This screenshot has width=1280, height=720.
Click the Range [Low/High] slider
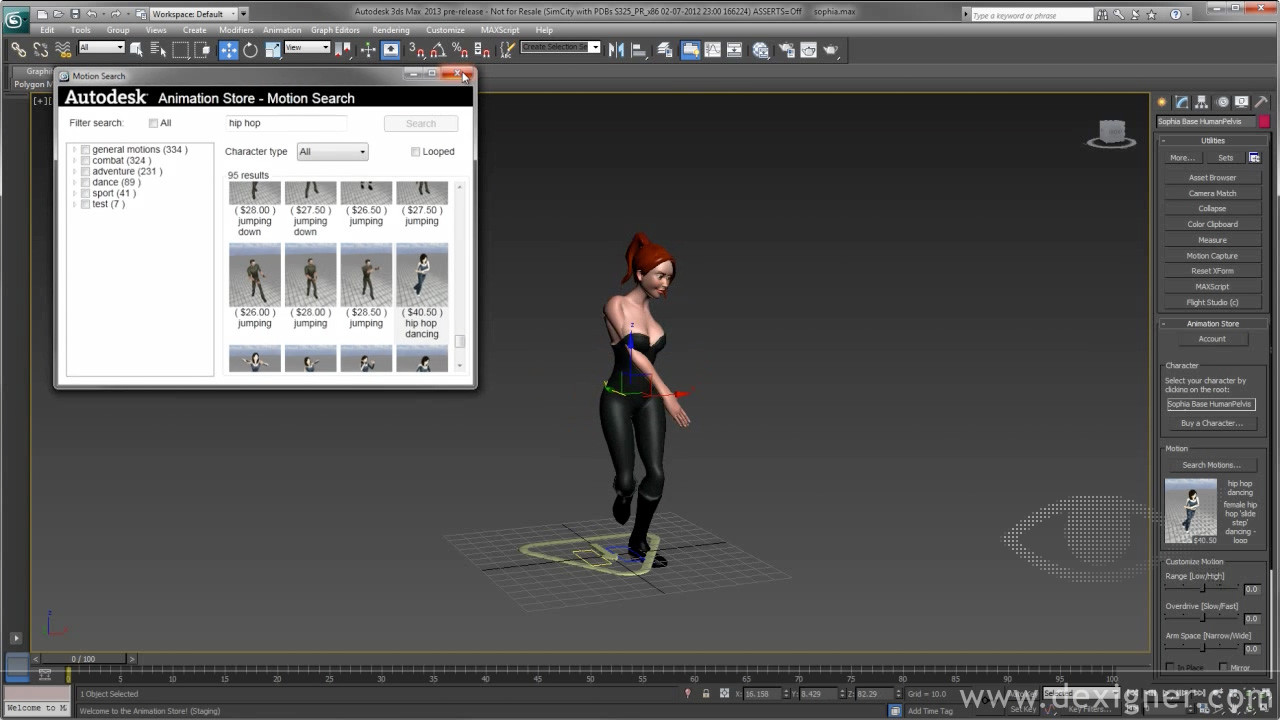click(x=1202, y=589)
